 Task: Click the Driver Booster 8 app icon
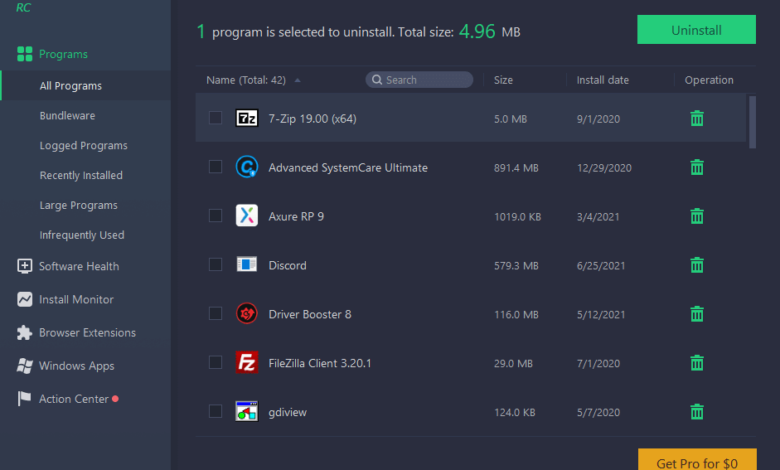coord(247,314)
